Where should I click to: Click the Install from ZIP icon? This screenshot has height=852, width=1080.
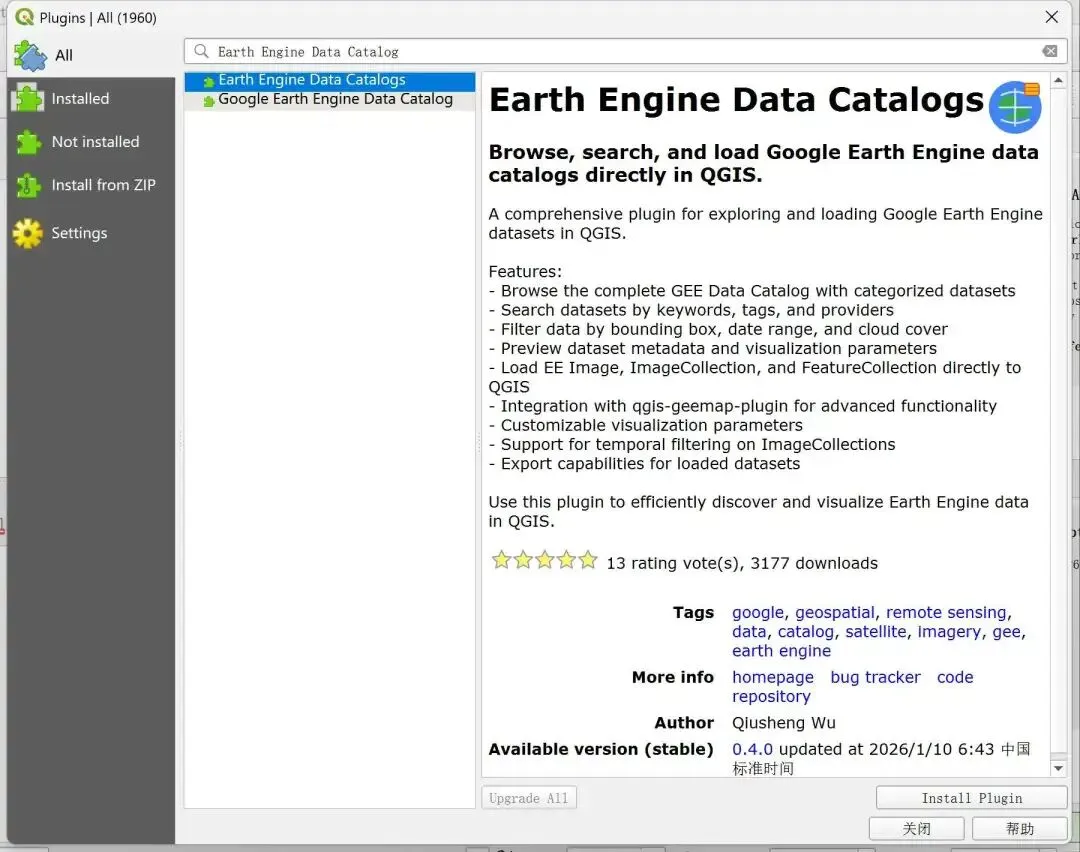pos(28,186)
